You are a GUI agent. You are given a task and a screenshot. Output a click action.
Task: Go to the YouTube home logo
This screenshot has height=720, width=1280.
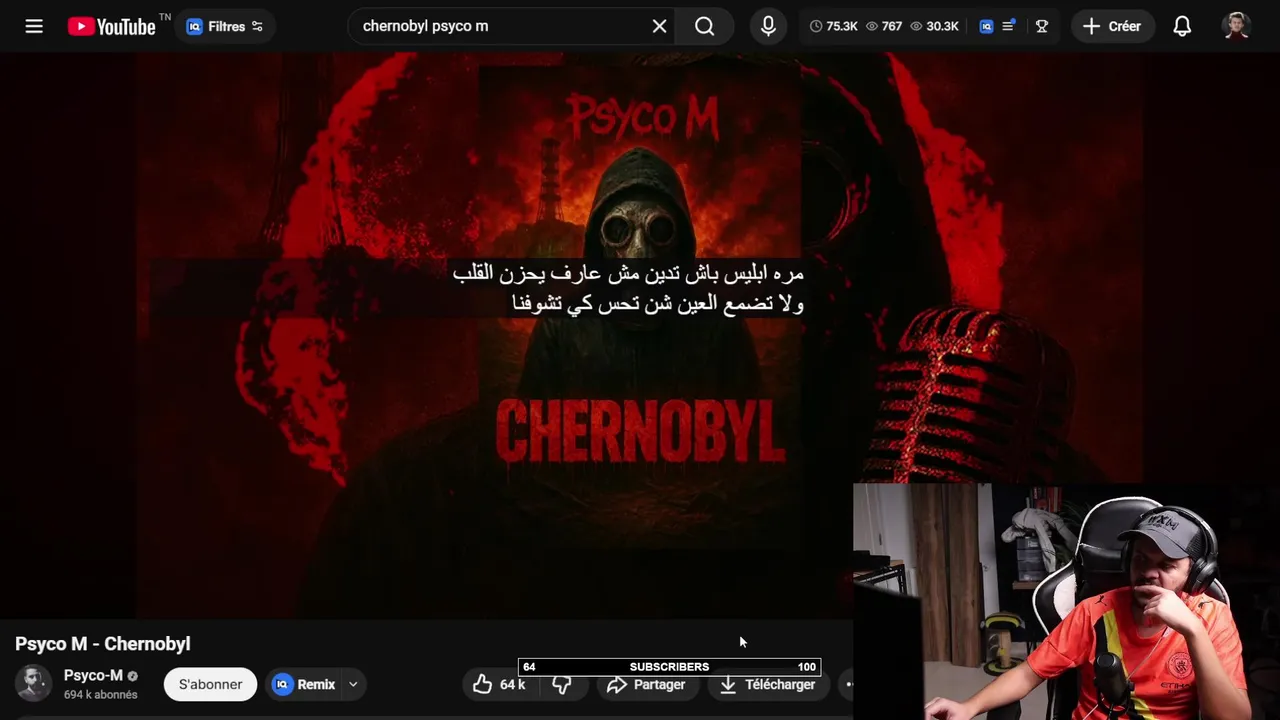[x=112, y=26]
